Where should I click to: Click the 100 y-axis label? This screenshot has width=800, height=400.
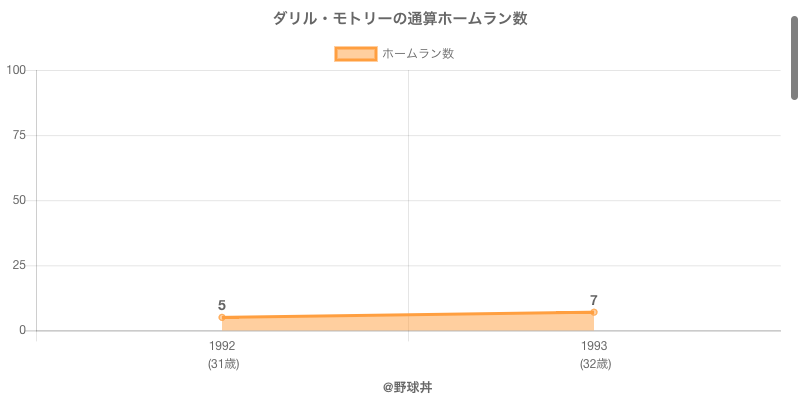coord(16,70)
